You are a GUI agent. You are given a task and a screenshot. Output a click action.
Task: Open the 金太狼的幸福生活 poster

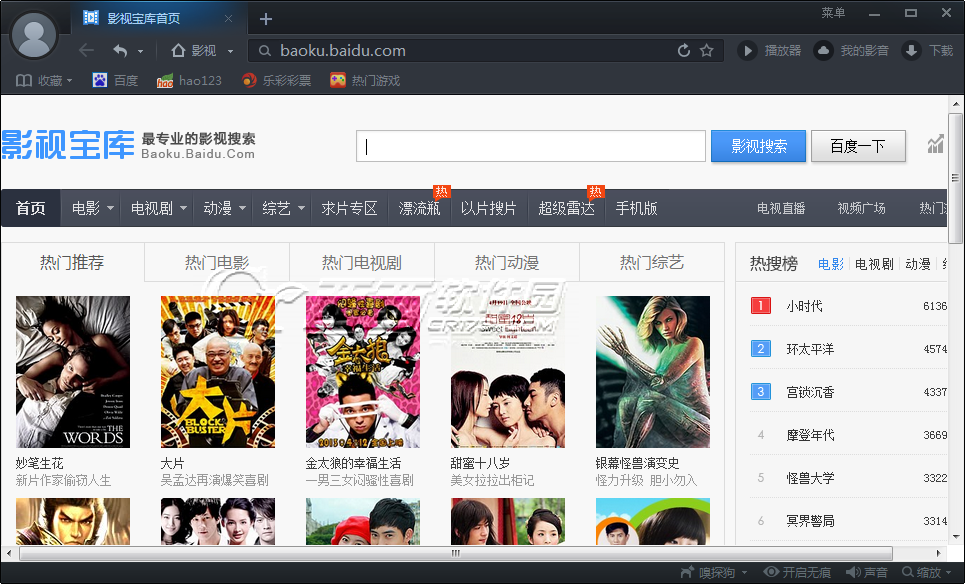pyautogui.click(x=362, y=372)
